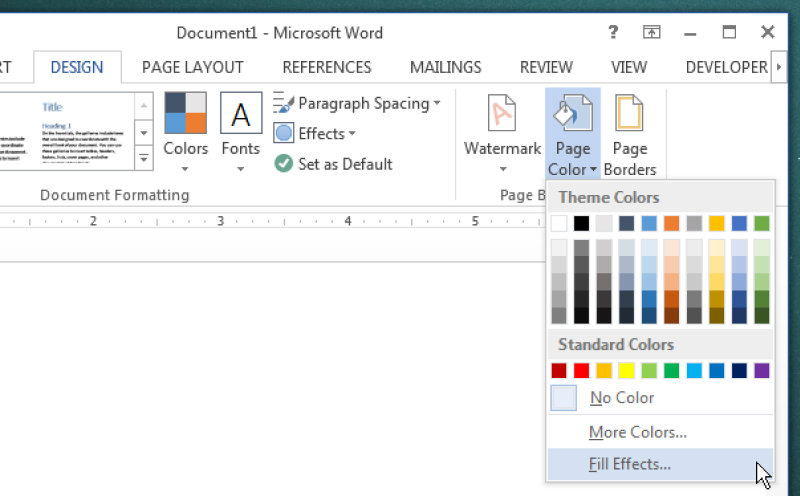800x500 pixels.
Task: Pick light gray theme color in top row
Action: coord(604,223)
